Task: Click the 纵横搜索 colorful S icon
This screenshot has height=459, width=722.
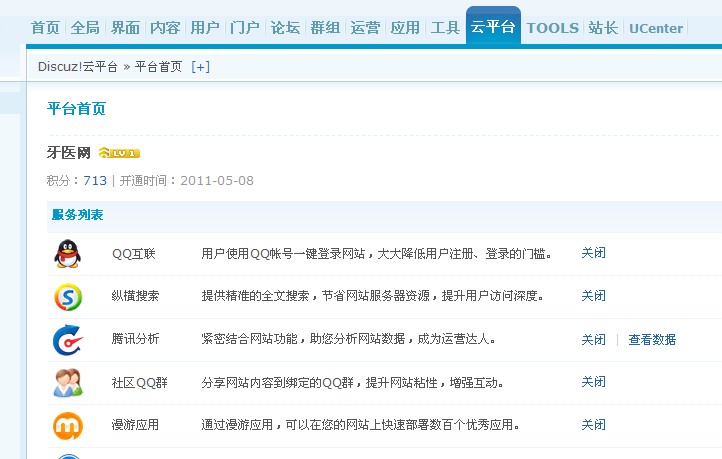Action: [68, 297]
